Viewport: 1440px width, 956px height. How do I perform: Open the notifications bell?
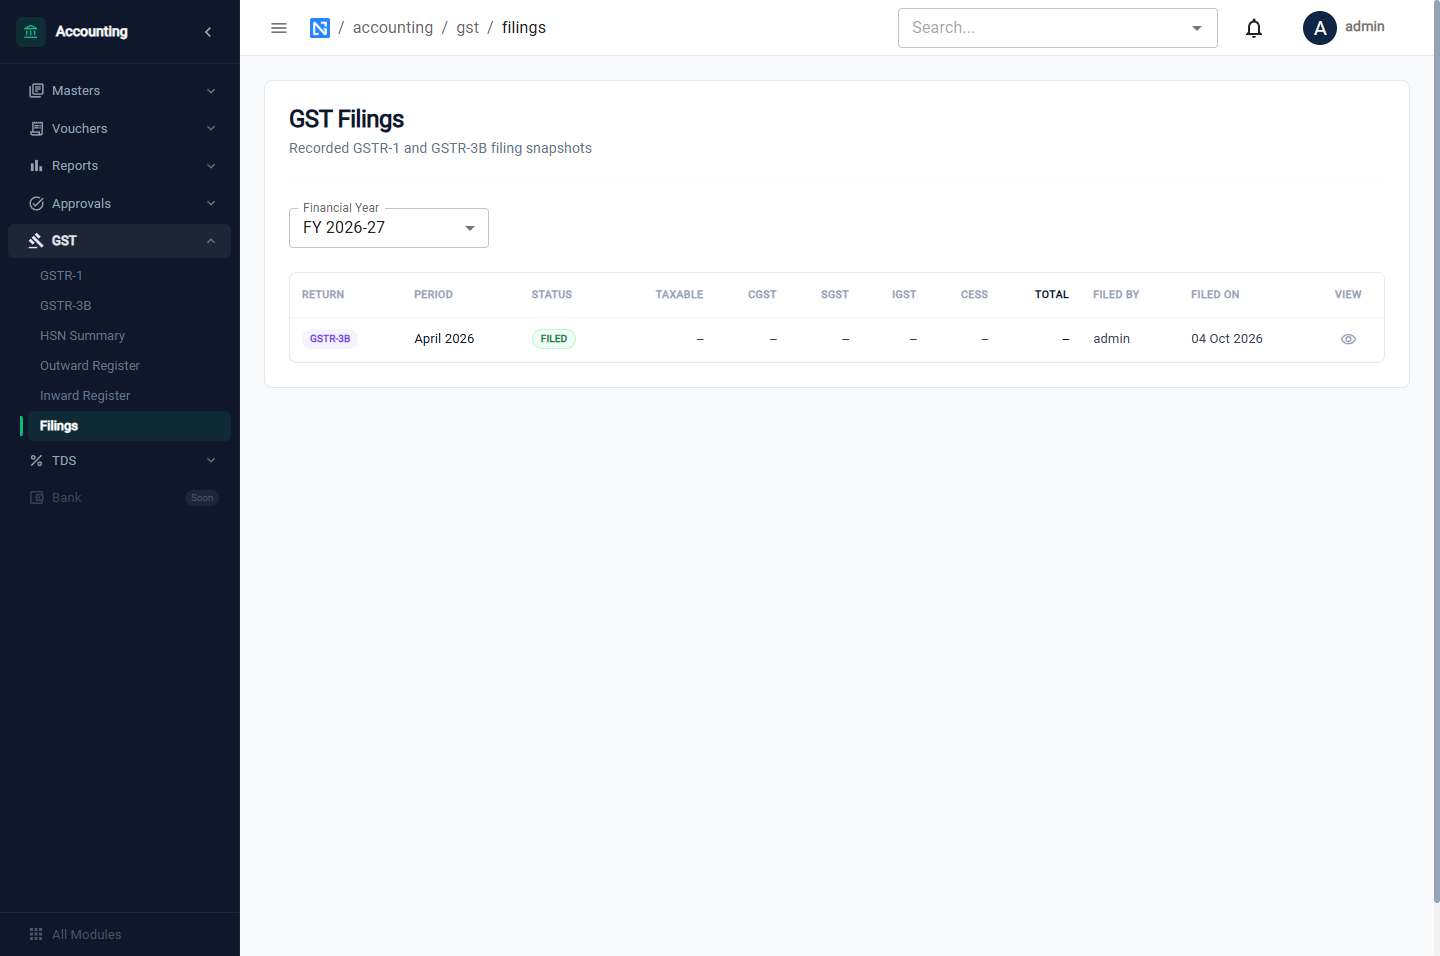click(x=1254, y=28)
